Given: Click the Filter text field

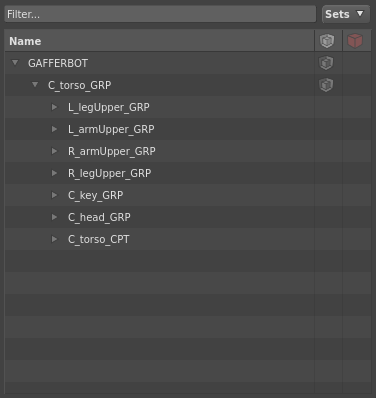Looking at the screenshot, I should 160,14.
